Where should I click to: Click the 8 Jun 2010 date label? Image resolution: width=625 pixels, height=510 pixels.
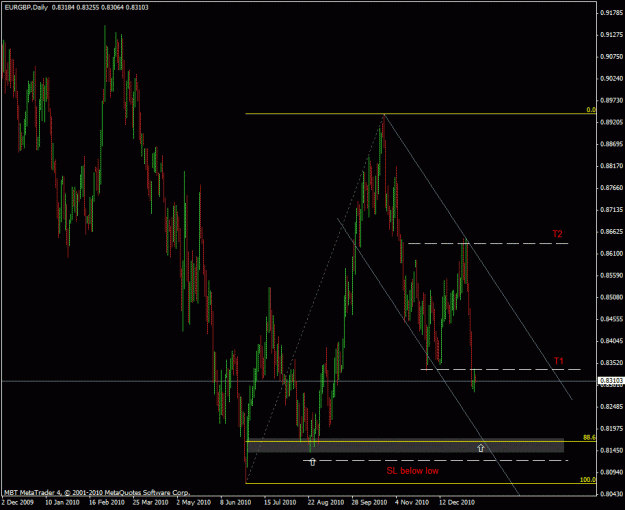tap(236, 502)
